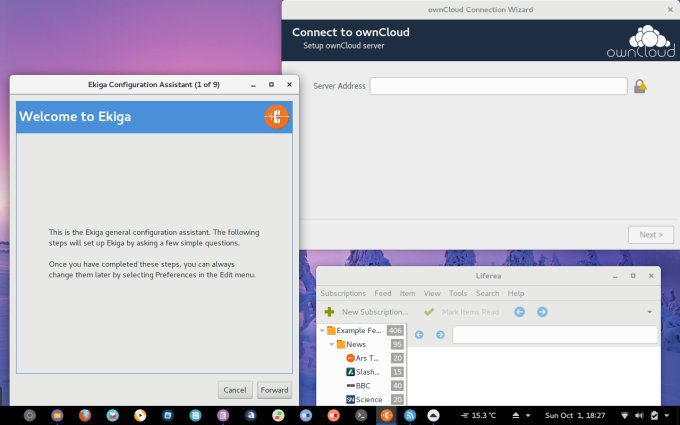Click the red round icon left of Terminal in panel
This screenshot has height=425, width=680.
[x=333, y=415]
